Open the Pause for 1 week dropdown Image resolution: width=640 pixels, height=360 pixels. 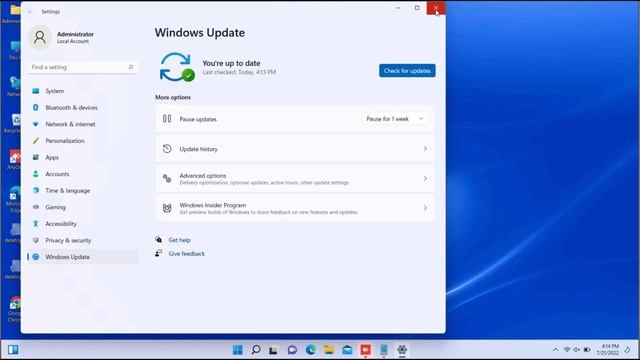[x=395, y=119]
